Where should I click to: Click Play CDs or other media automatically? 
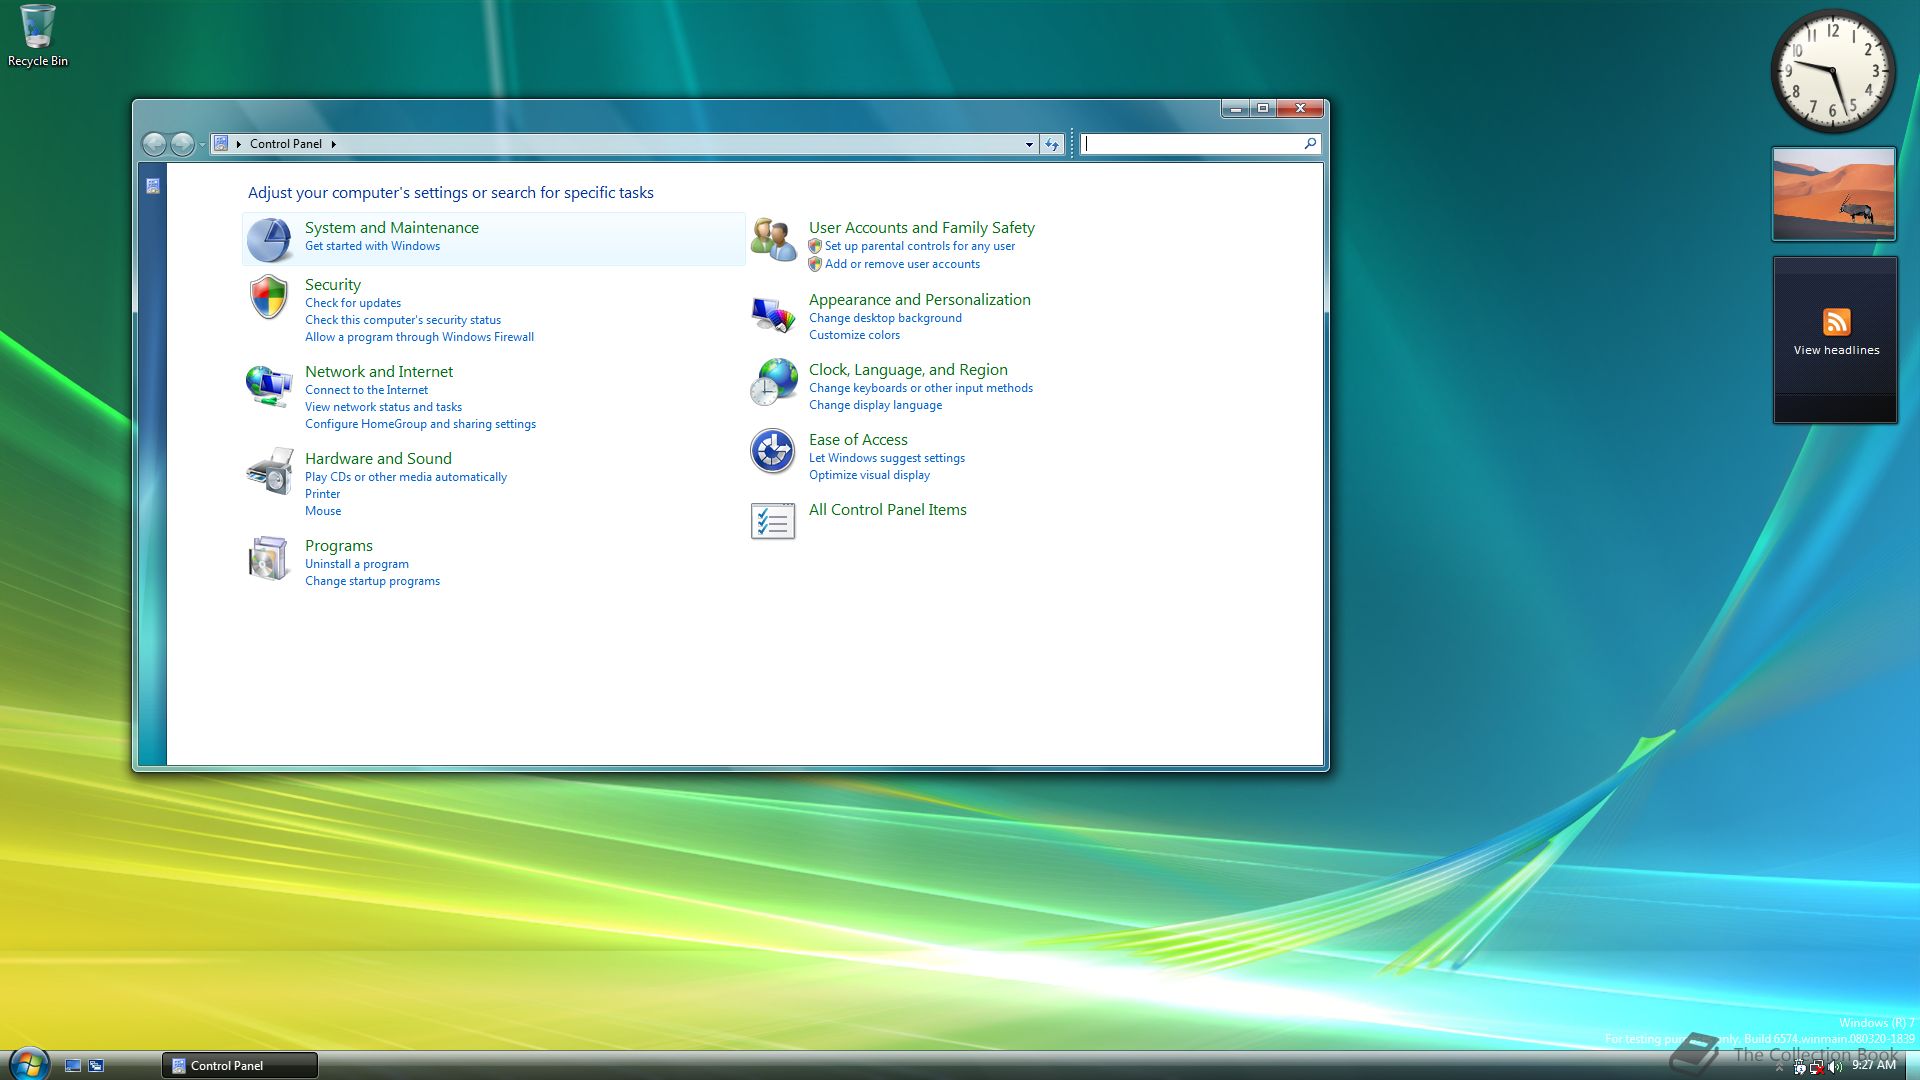pyautogui.click(x=406, y=477)
